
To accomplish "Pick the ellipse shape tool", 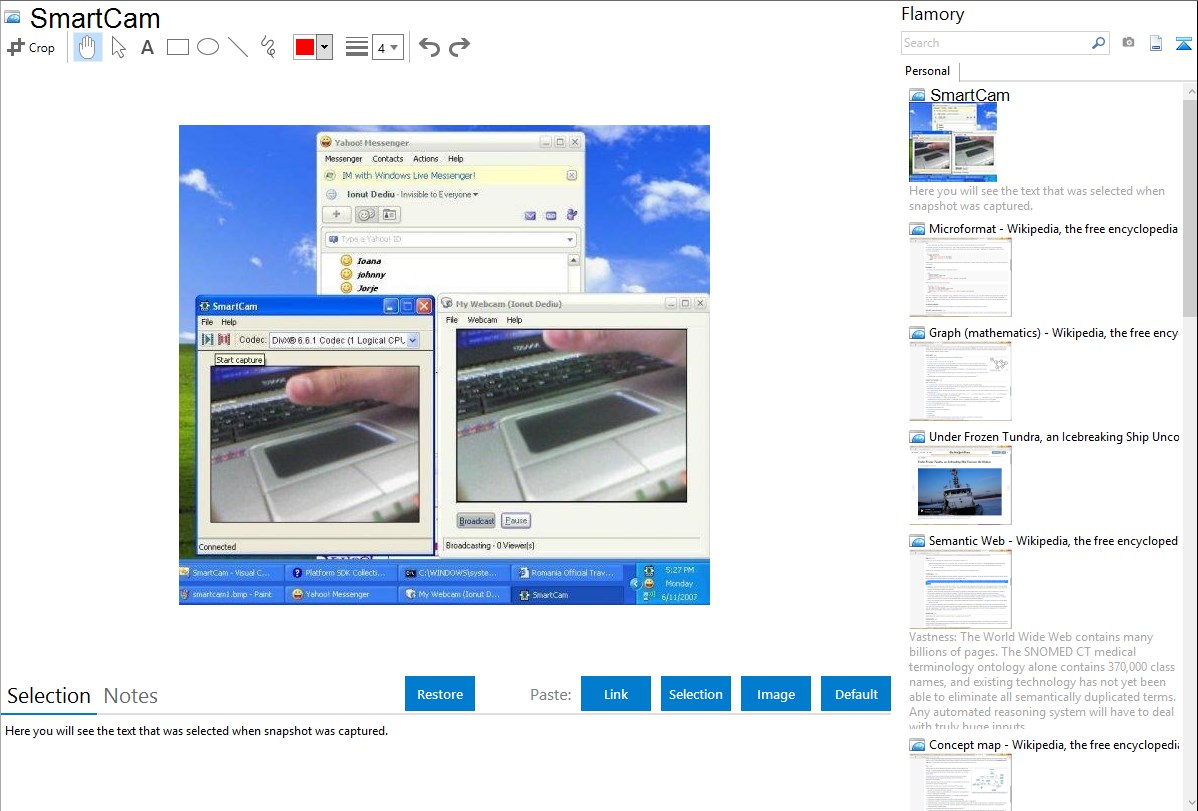I will coord(208,47).
